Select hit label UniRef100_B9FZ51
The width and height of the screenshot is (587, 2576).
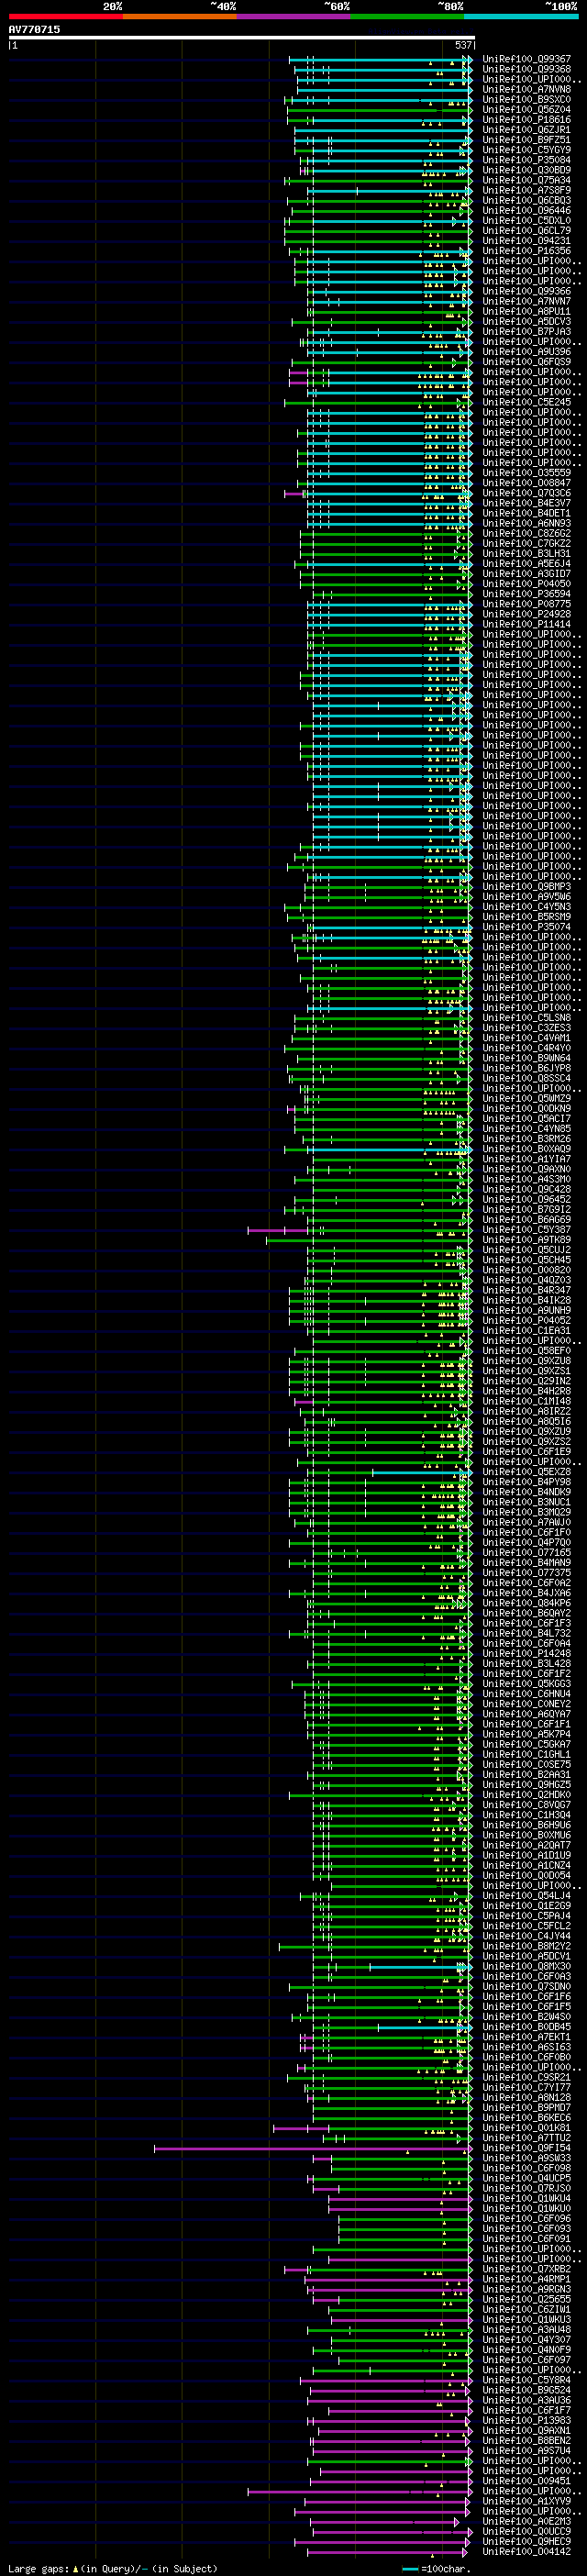click(x=526, y=140)
